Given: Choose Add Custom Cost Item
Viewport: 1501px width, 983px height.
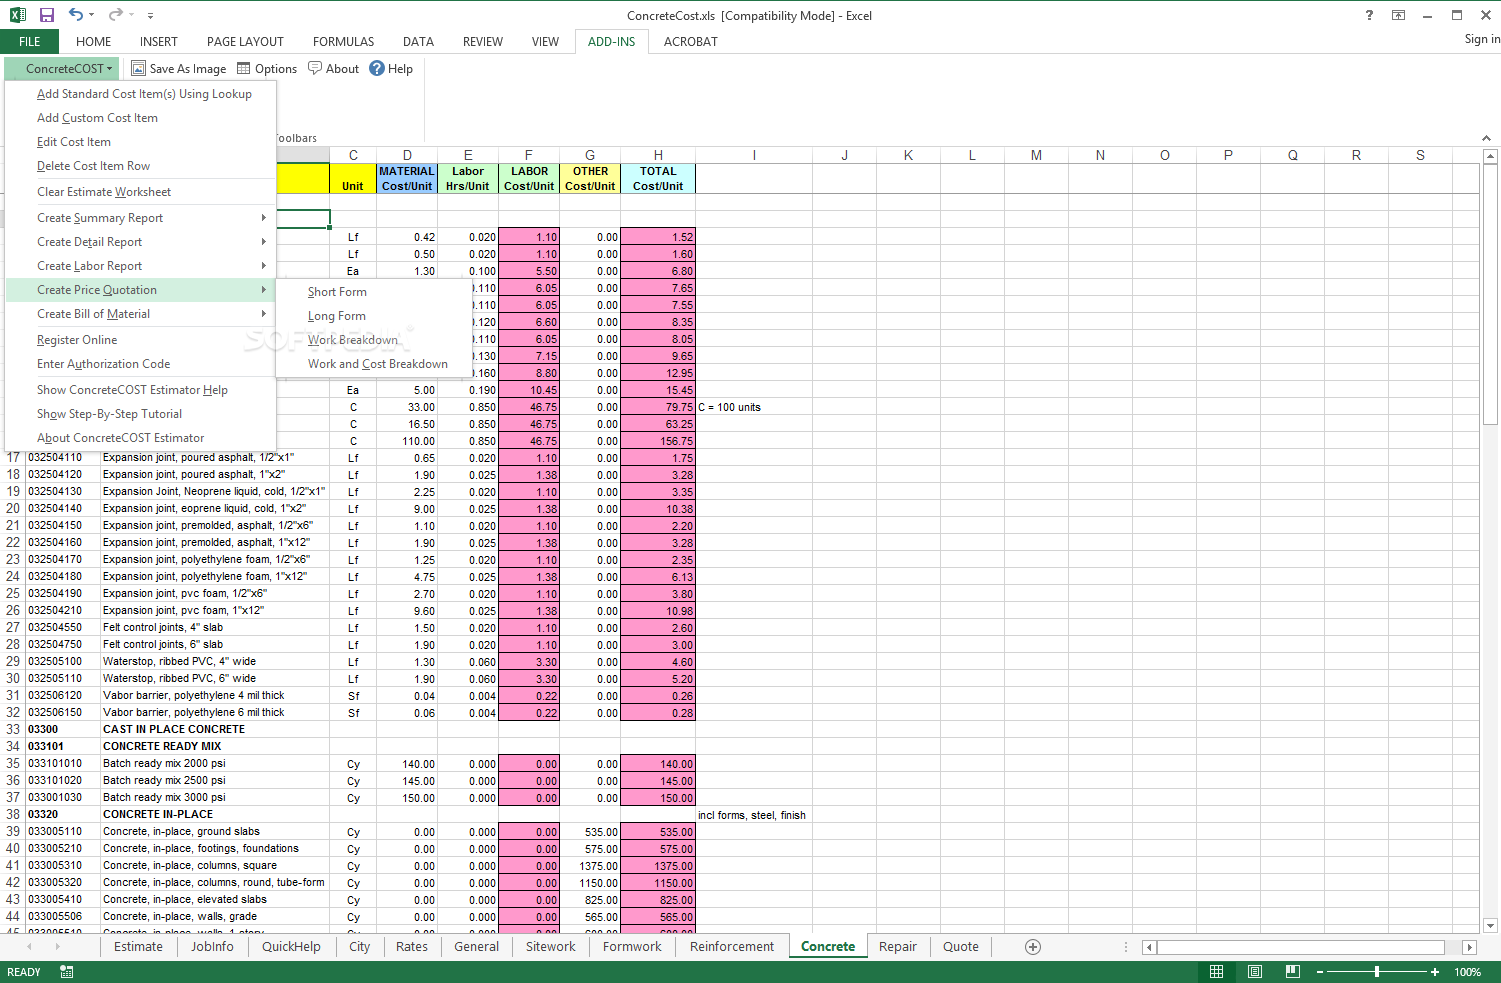Looking at the screenshot, I should [x=141, y=118].
